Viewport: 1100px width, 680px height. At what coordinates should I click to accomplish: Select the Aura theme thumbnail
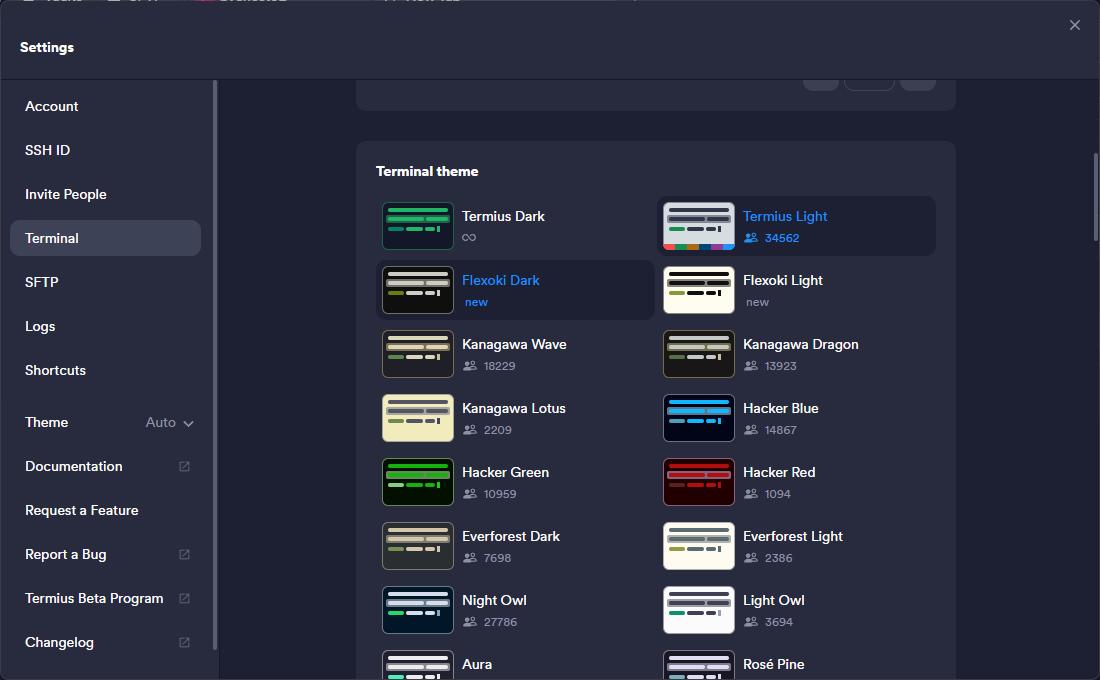417,665
